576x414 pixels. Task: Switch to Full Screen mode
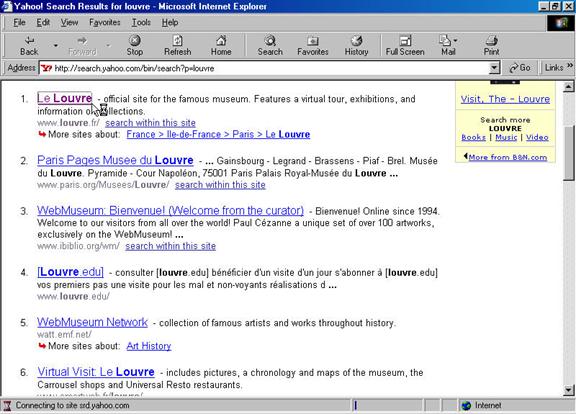click(405, 46)
